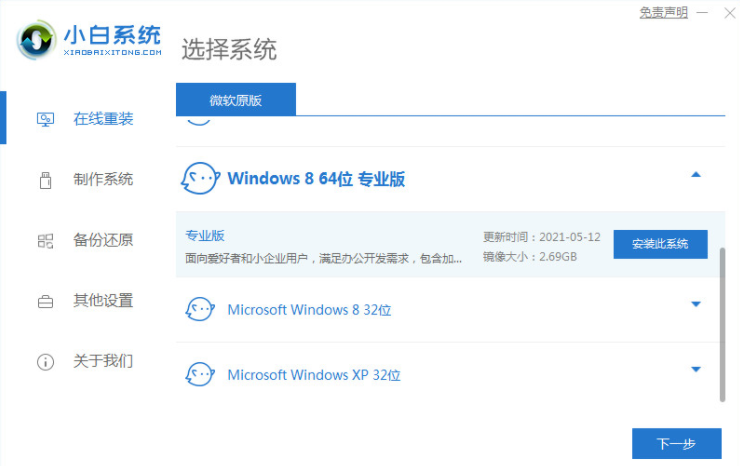Click the 下一步 button
The image size is (740, 466).
[x=677, y=443]
